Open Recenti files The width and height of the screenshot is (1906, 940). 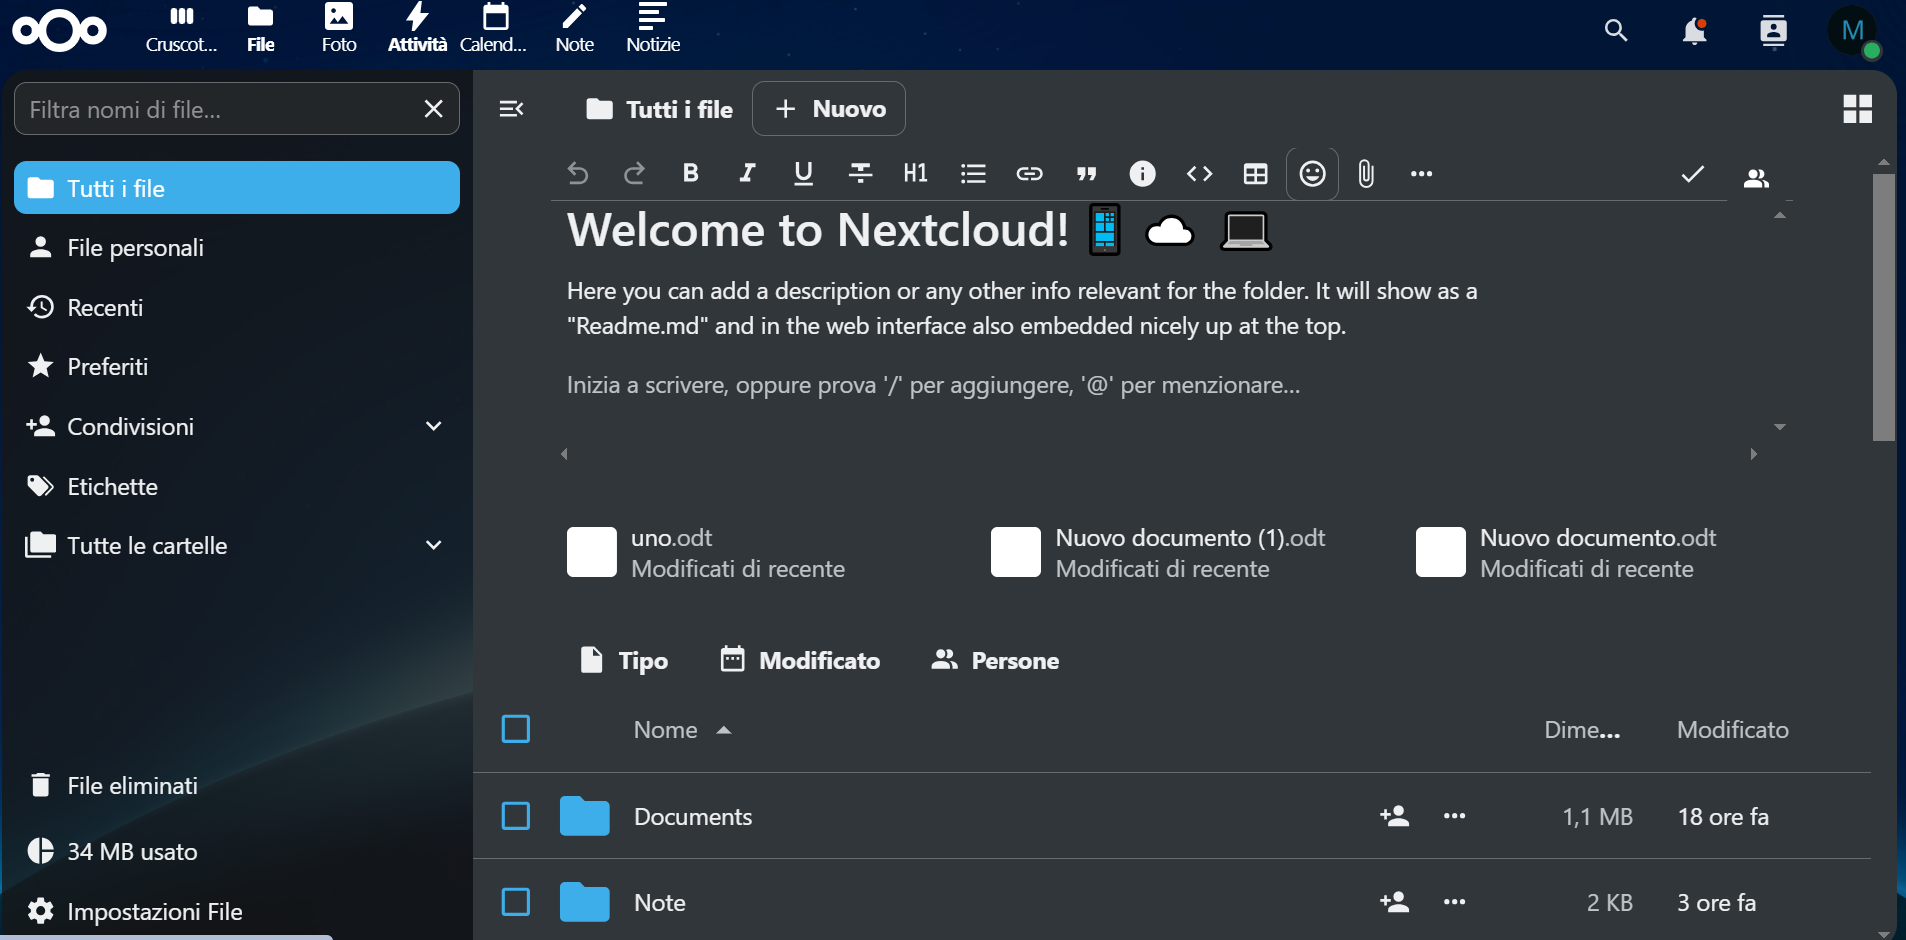tap(237, 307)
